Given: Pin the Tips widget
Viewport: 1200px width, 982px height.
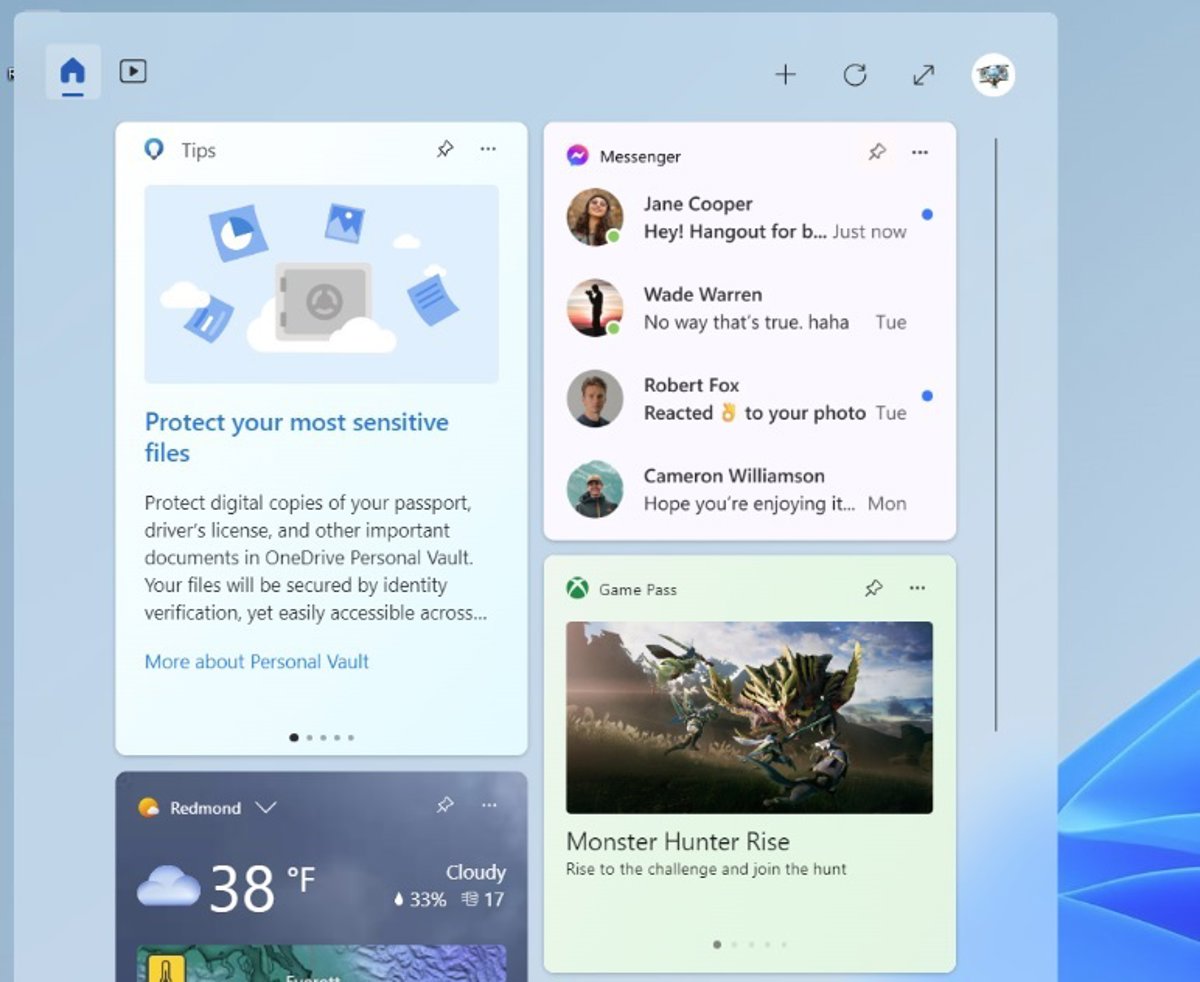Looking at the screenshot, I should point(445,149).
